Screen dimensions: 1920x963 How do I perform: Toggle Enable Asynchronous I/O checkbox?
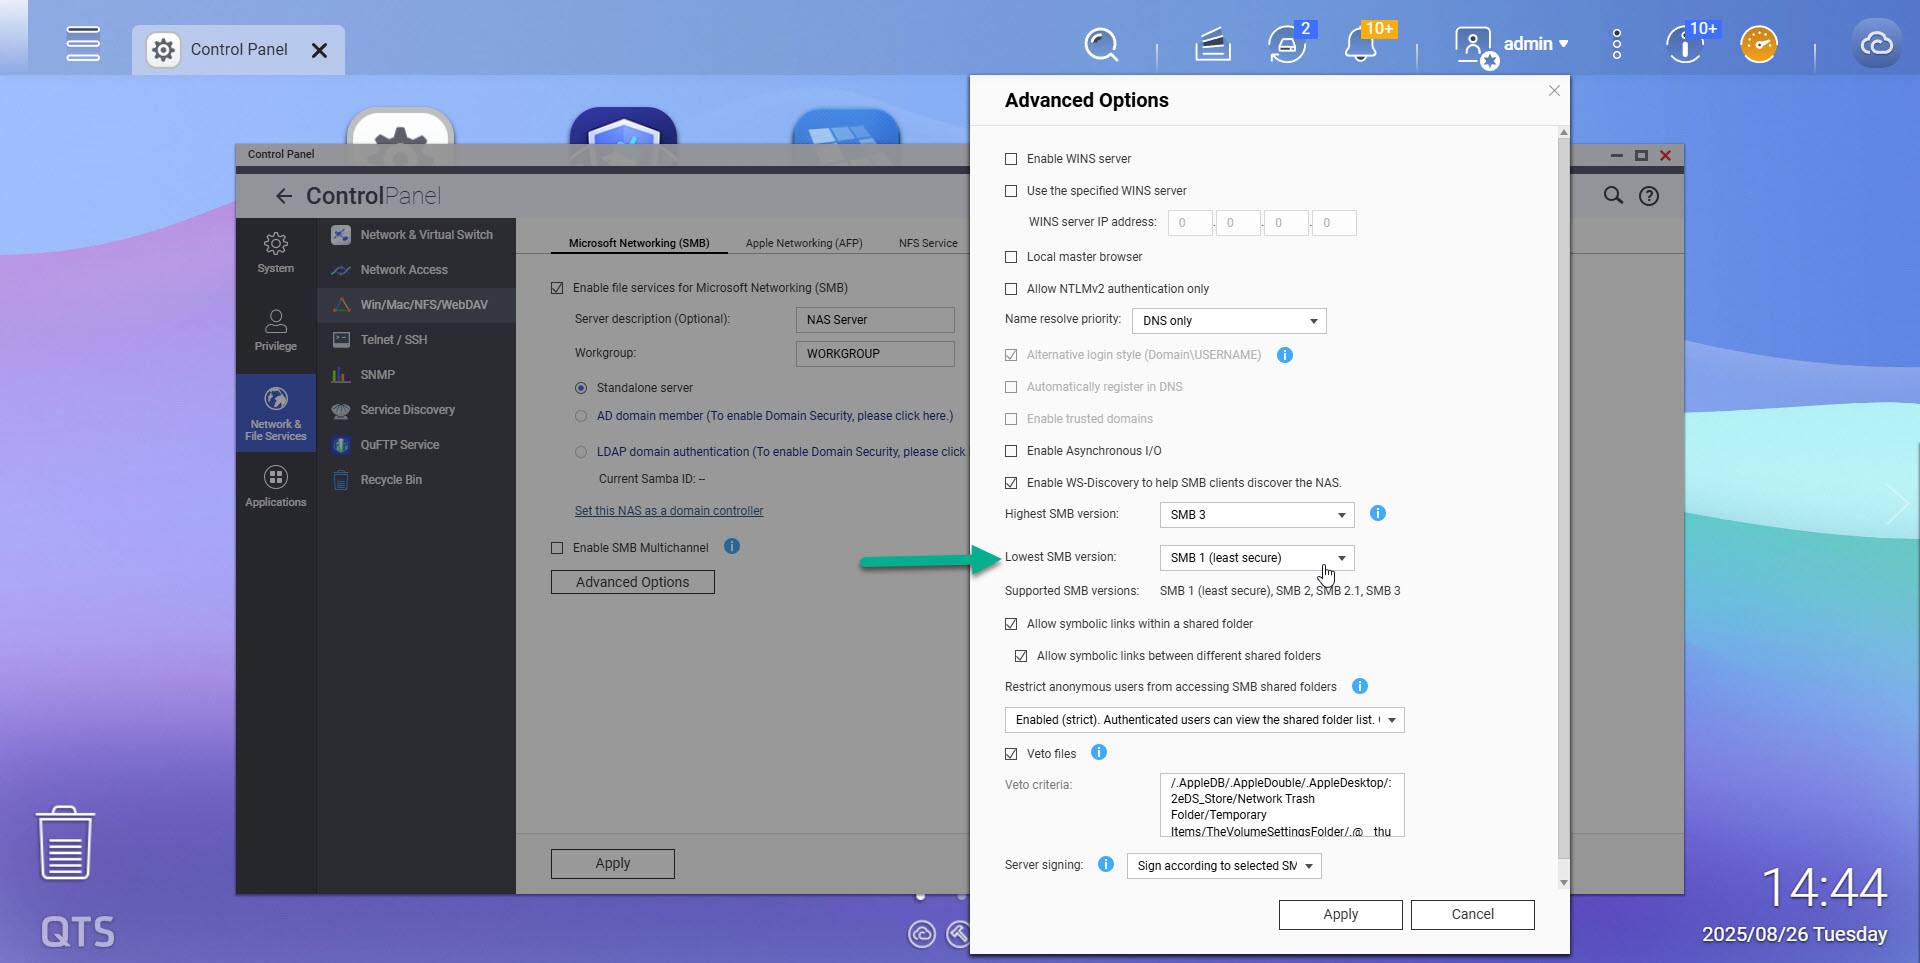[x=1011, y=451]
